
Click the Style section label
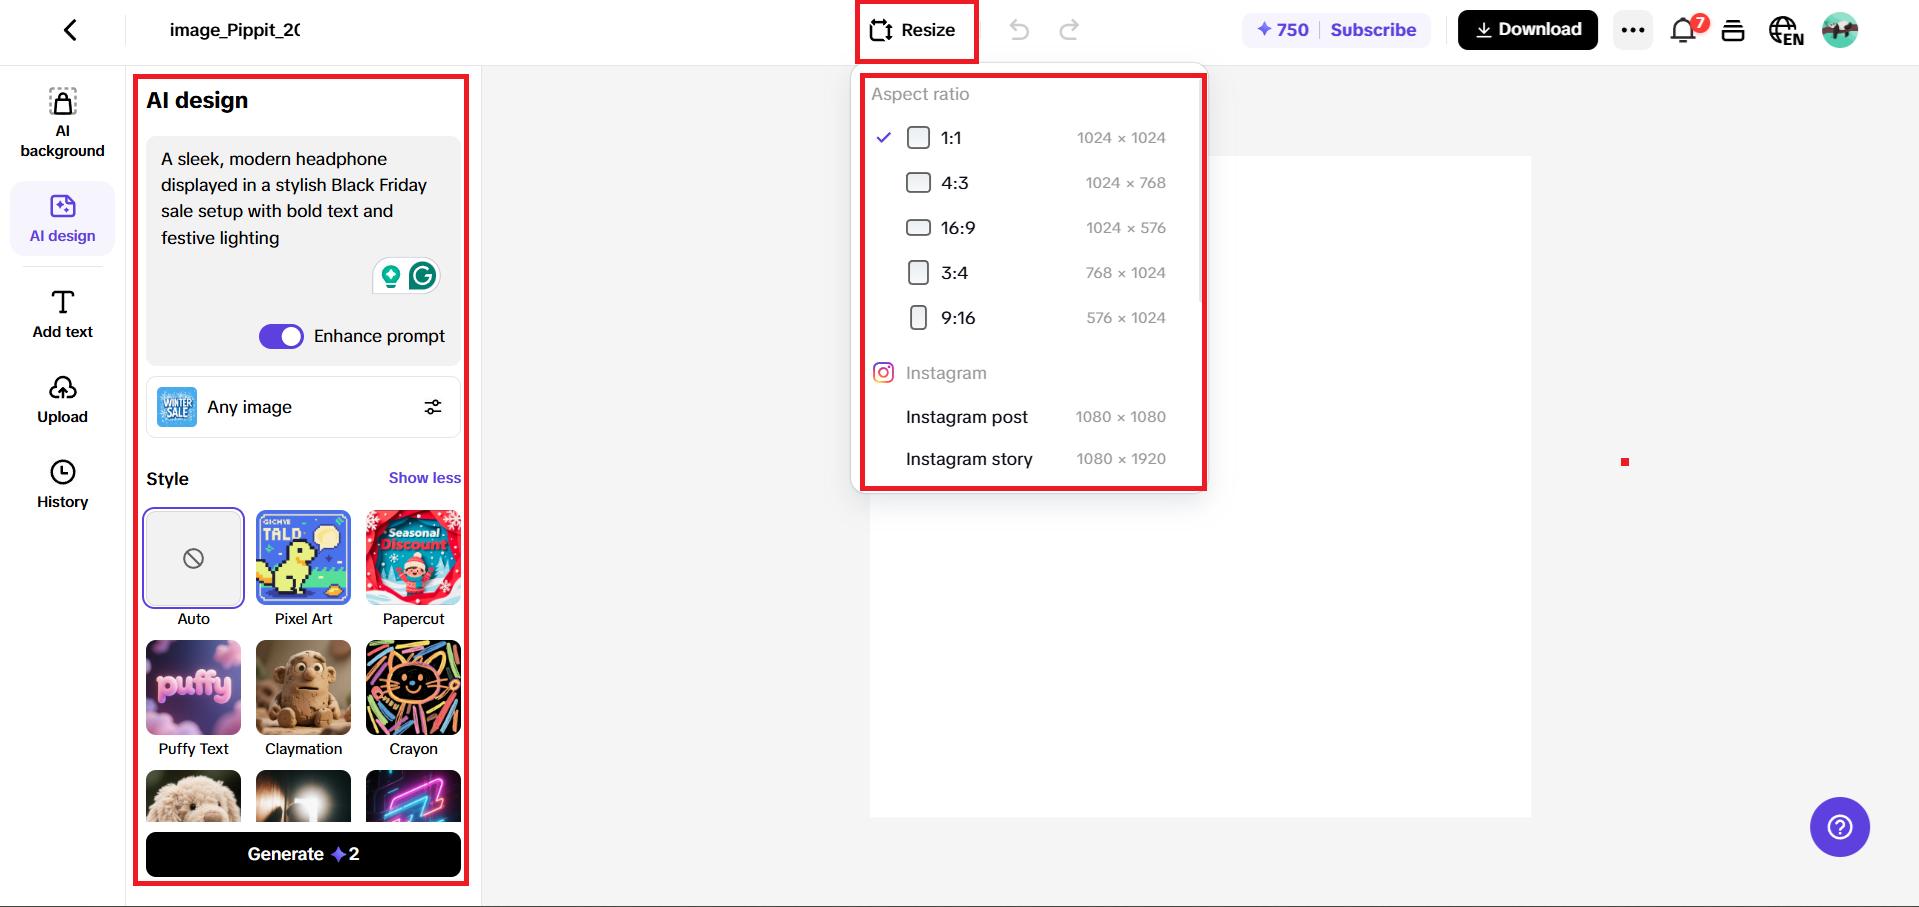point(167,479)
